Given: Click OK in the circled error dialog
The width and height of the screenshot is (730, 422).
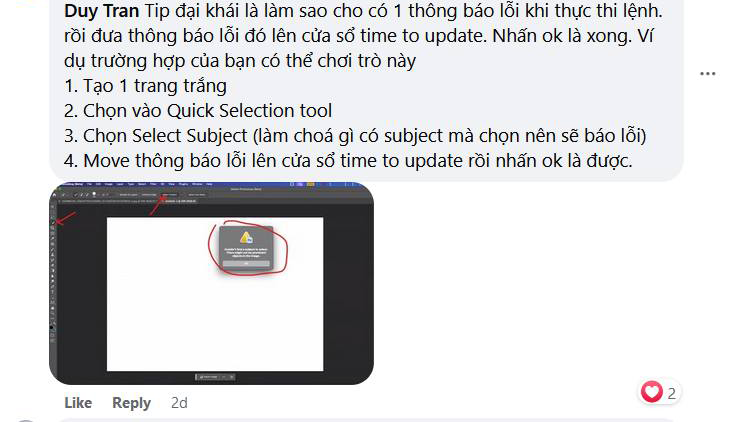Looking at the screenshot, I should (x=246, y=264).
